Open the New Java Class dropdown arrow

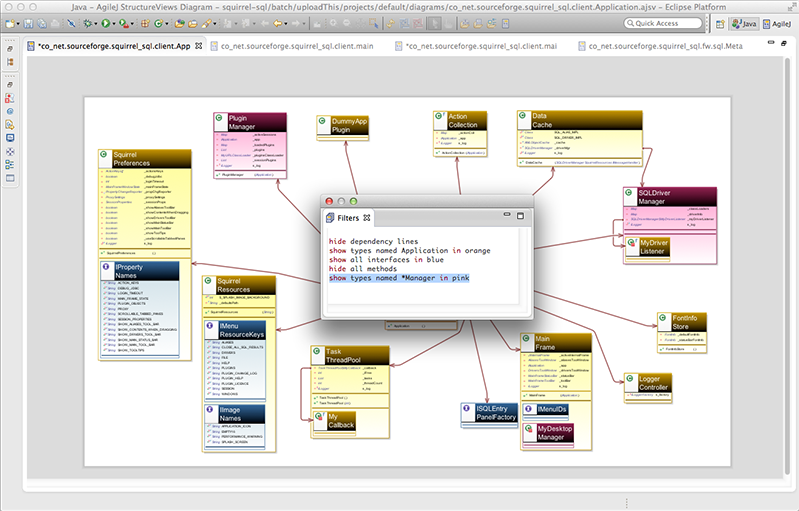coord(167,23)
